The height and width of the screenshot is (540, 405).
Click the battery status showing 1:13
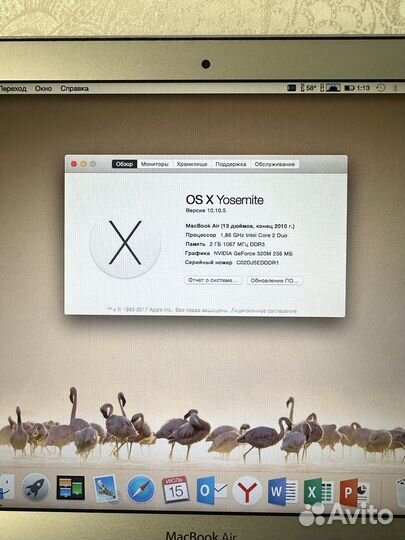coord(357,88)
